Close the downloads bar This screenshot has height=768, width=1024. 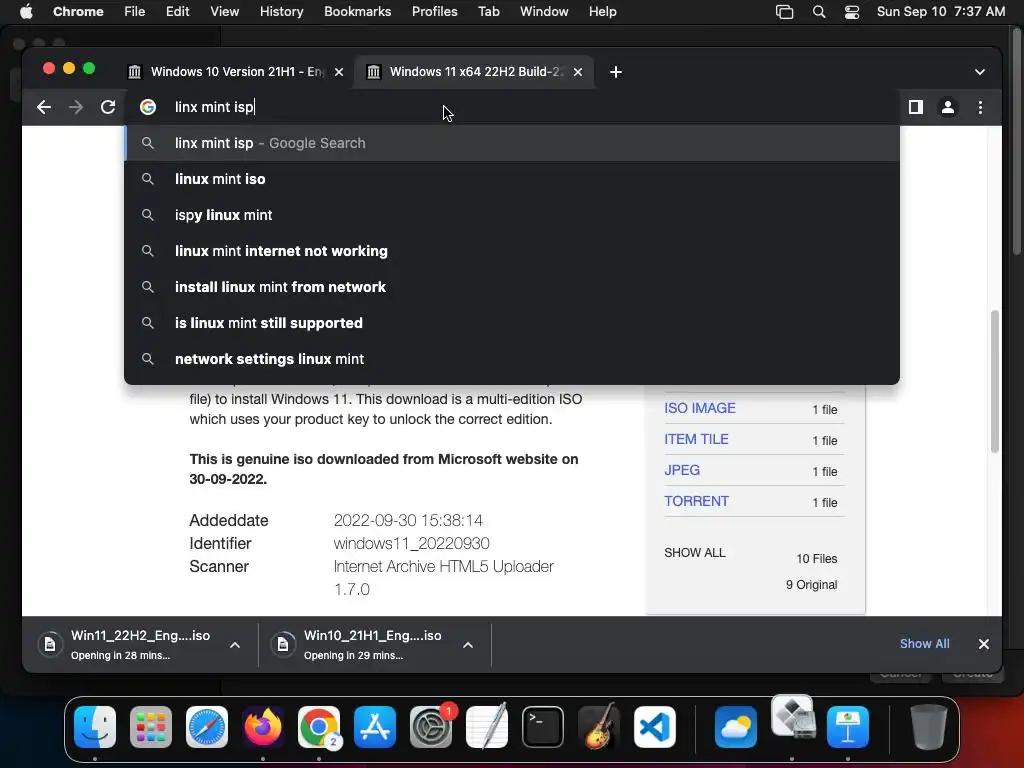pyautogui.click(x=984, y=644)
